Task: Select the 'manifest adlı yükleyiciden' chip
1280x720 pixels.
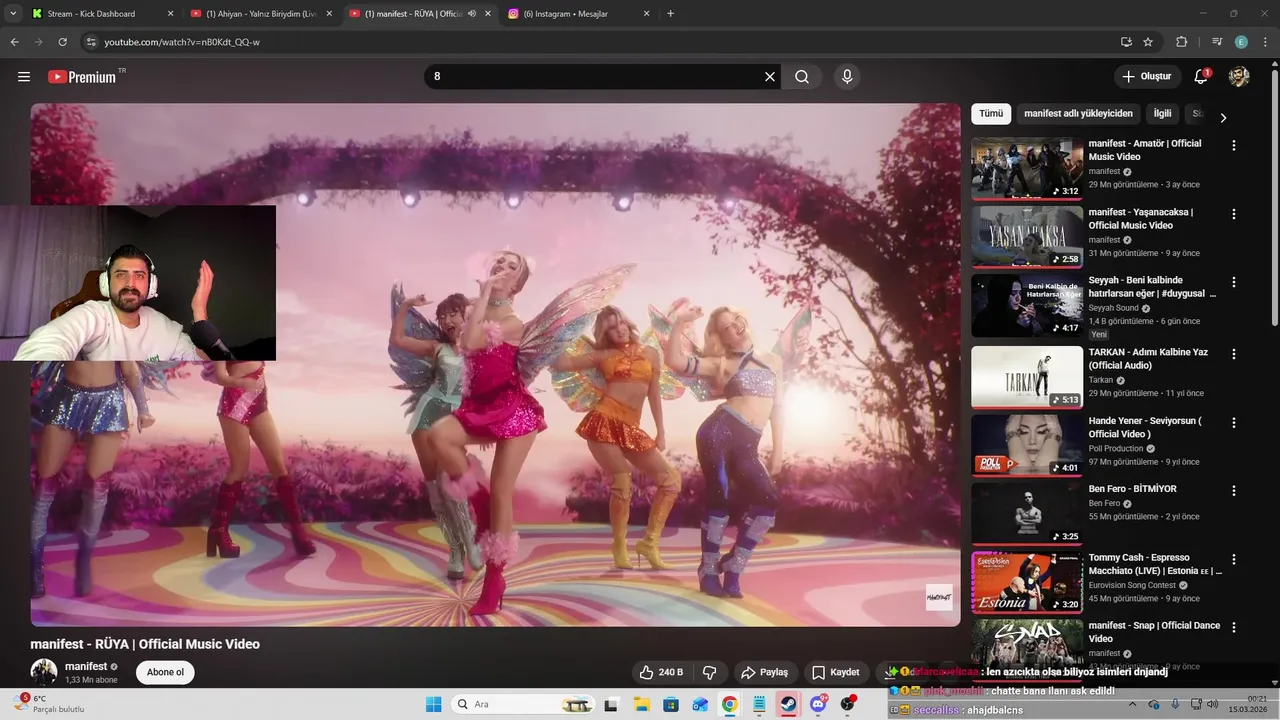Action: coord(1078,114)
